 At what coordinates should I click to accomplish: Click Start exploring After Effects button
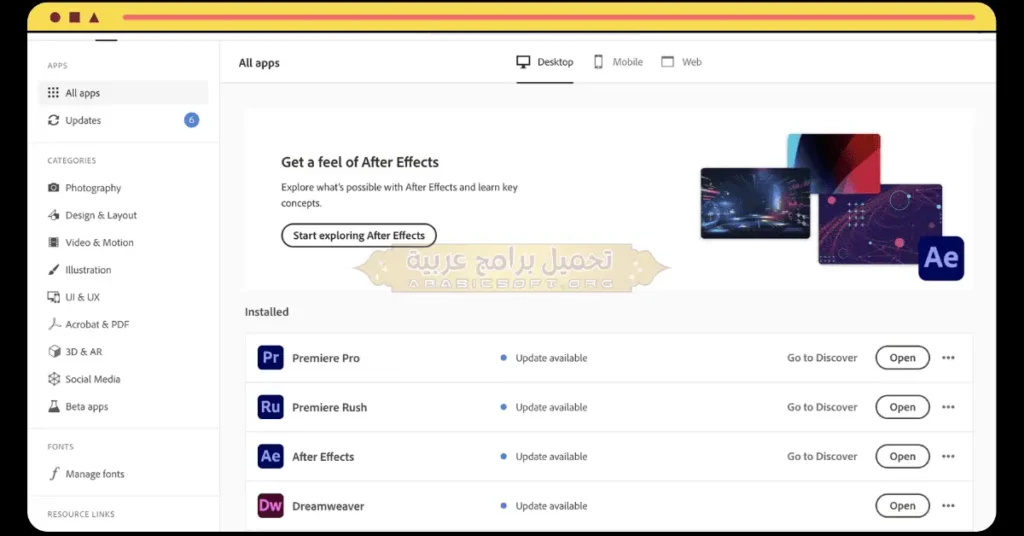(x=359, y=236)
